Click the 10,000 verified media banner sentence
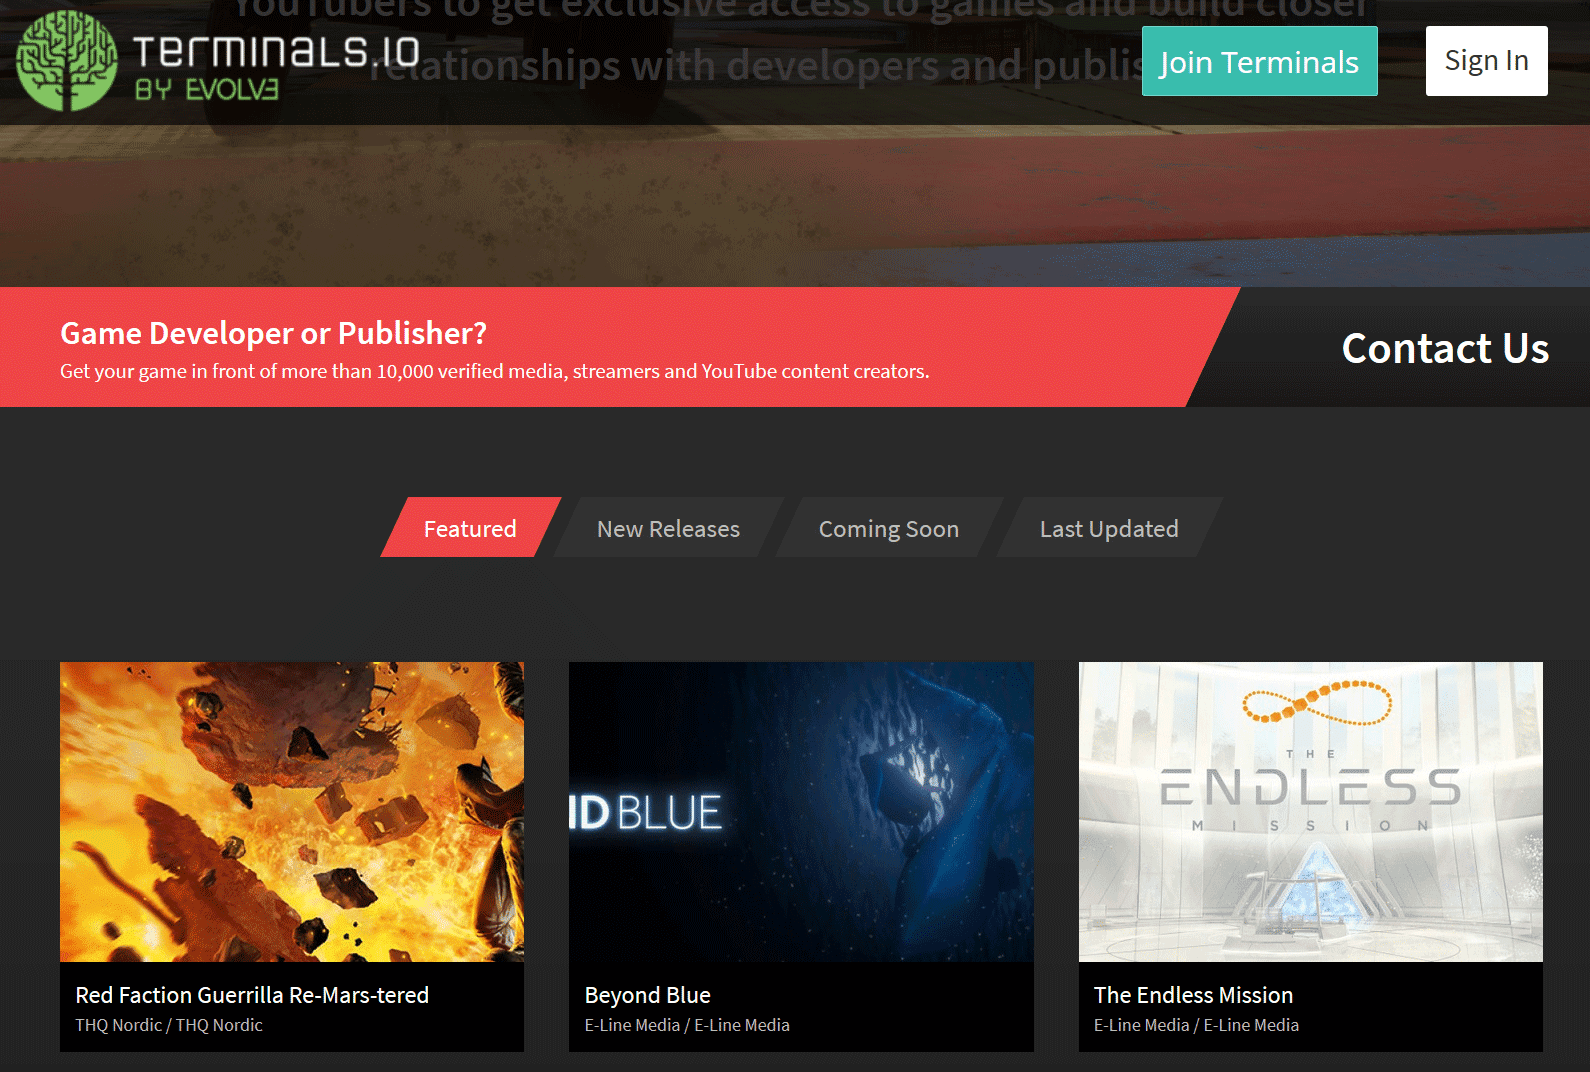The width and height of the screenshot is (1590, 1072). point(494,371)
